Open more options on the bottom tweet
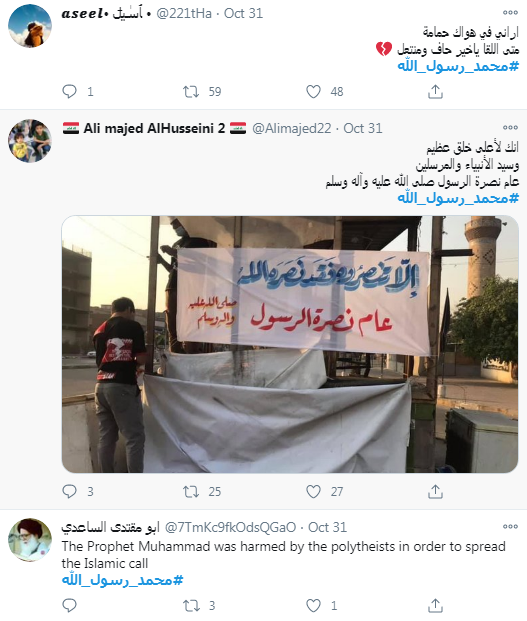The image size is (527, 621). coord(510,526)
